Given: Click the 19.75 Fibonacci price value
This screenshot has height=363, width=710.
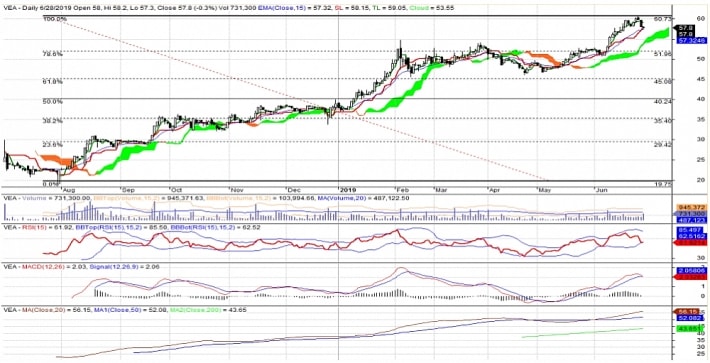Looking at the screenshot, I should click(662, 184).
